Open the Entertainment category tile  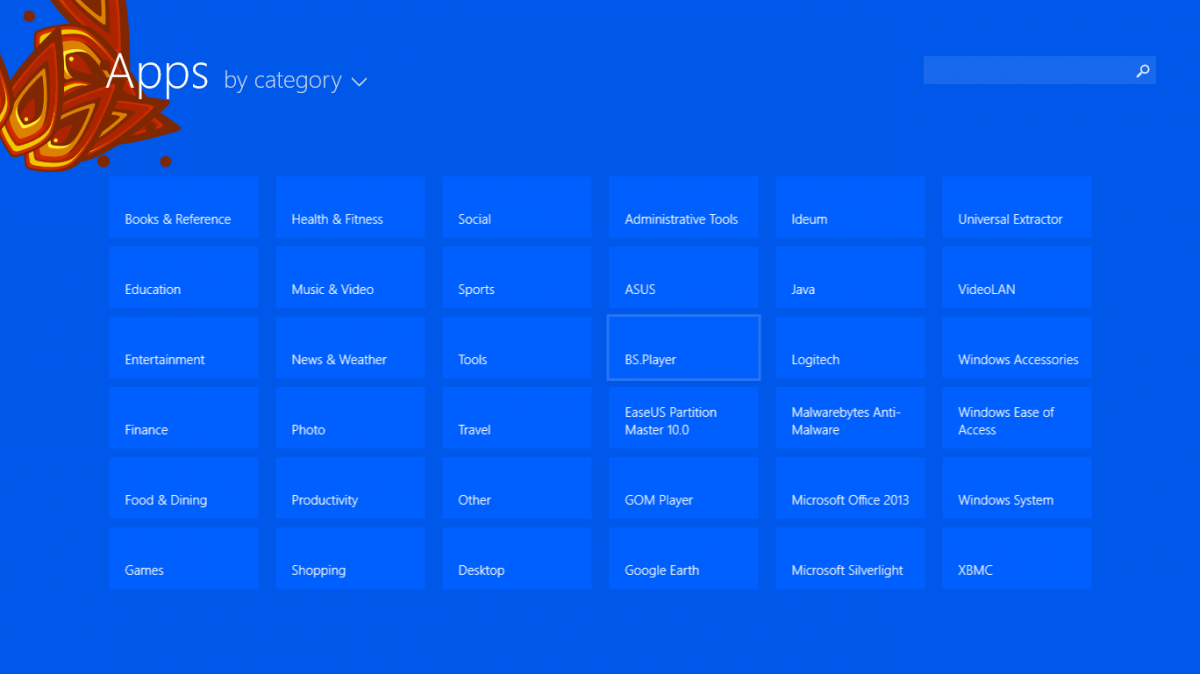pyautogui.click(x=184, y=347)
